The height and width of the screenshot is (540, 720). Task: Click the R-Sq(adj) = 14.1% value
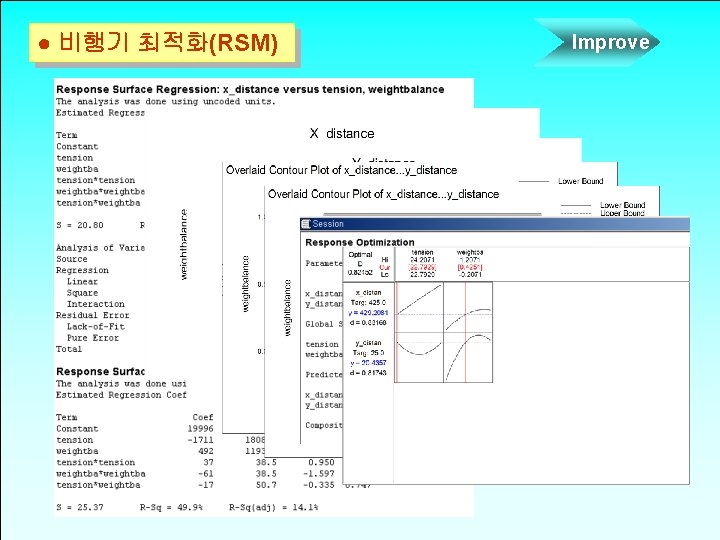pyautogui.click(x=274, y=507)
